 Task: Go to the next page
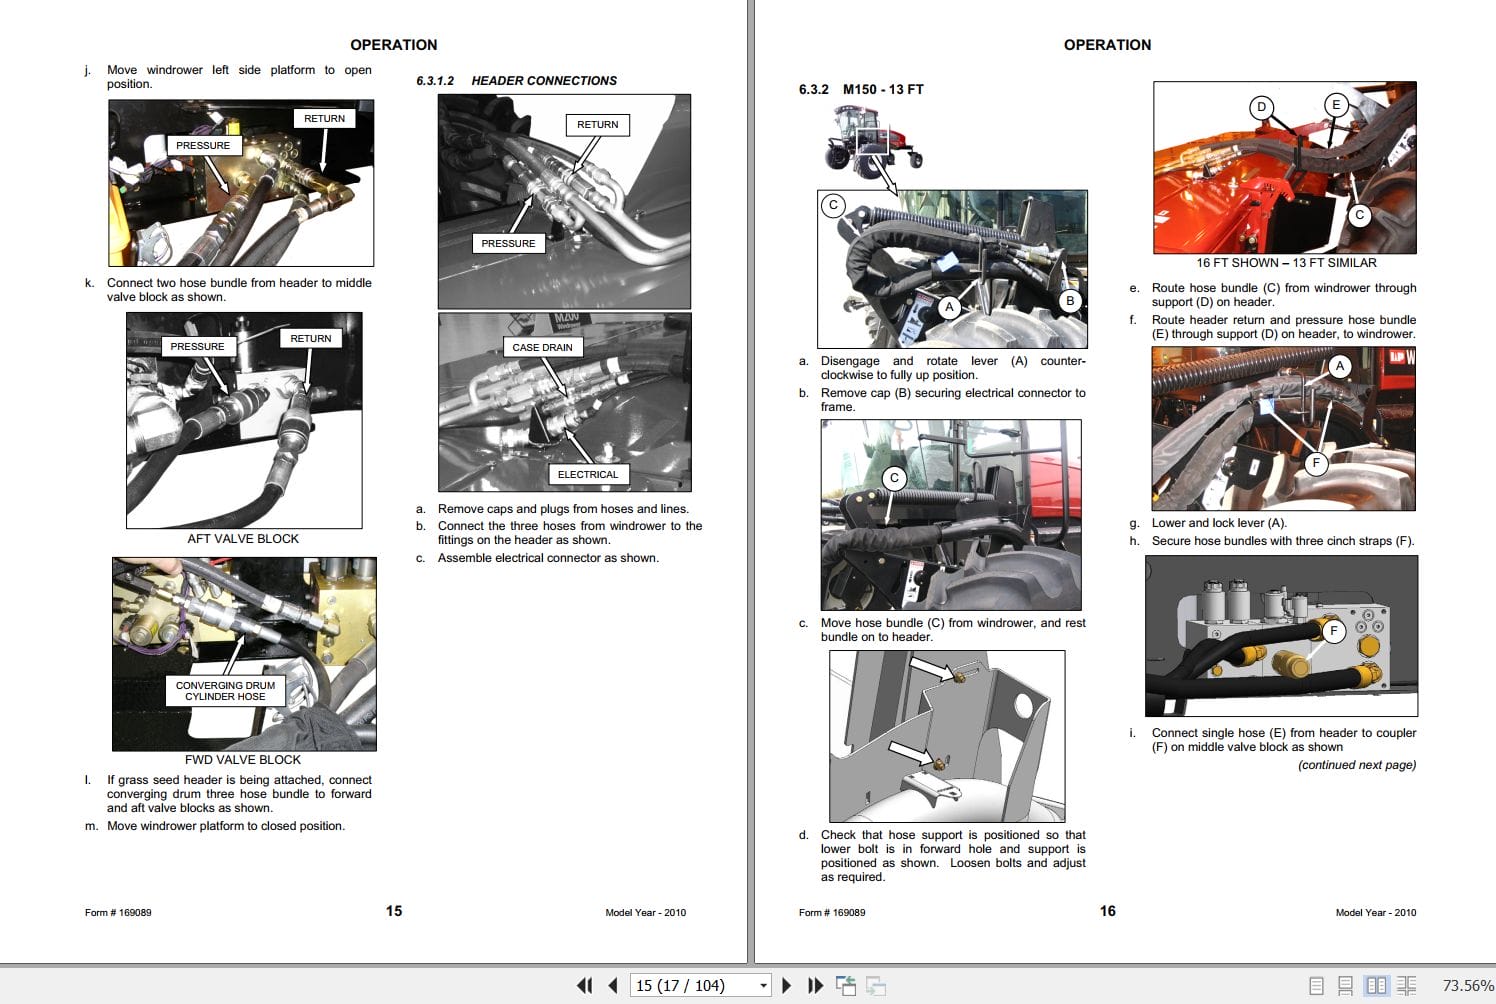tap(787, 986)
